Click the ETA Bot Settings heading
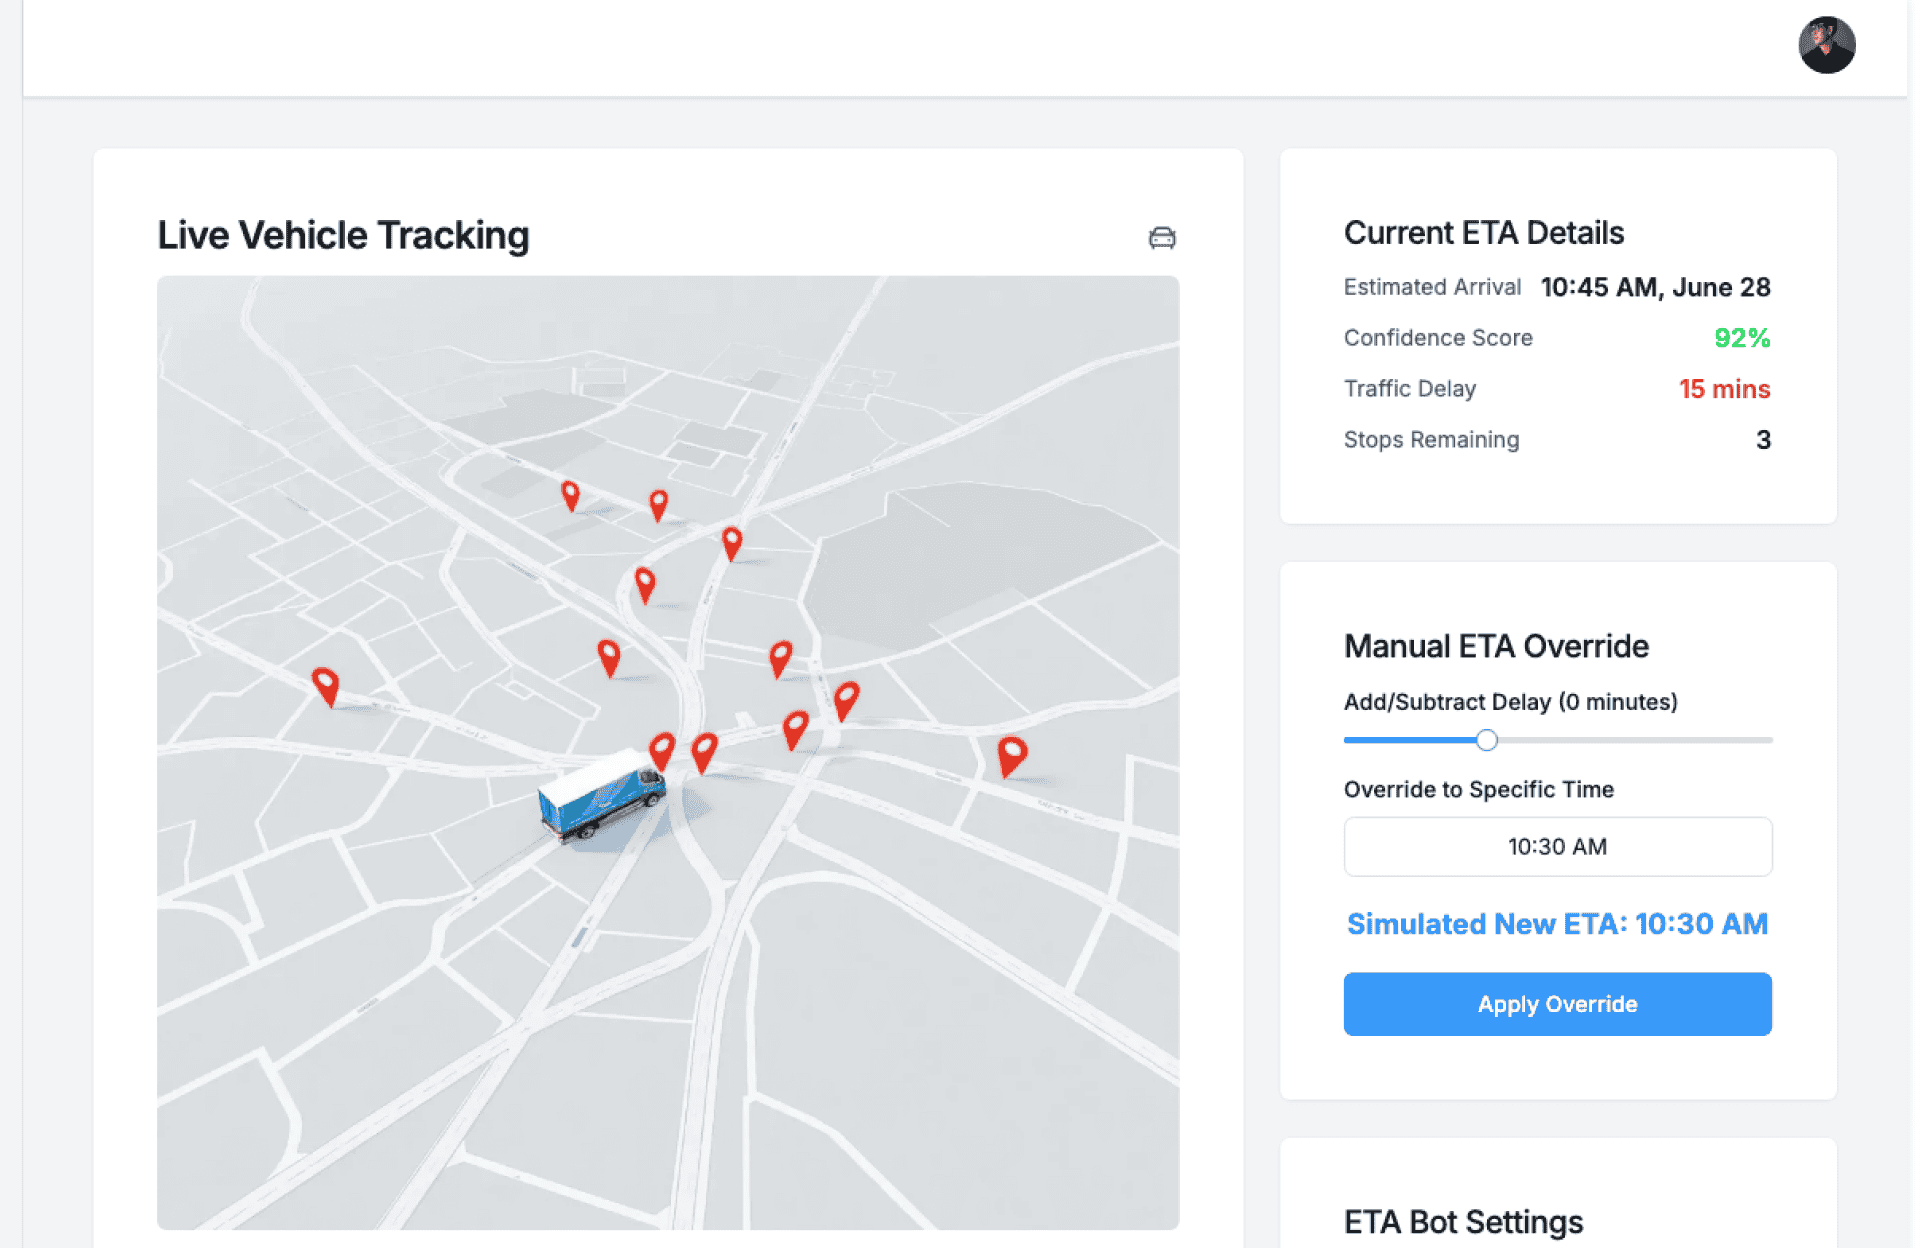Screen dimensions: 1920x1248 (1463, 1221)
